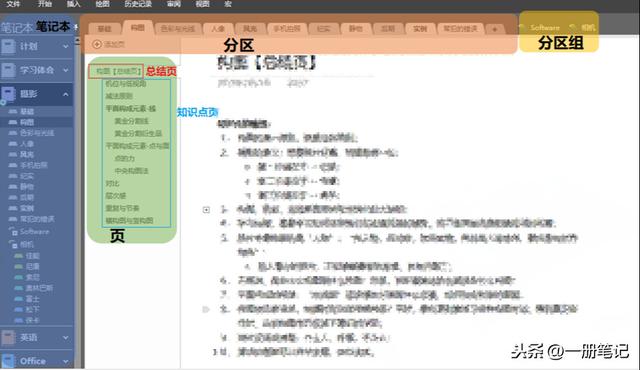The width and height of the screenshot is (640, 370).
Task: Expand the 英语 notebook chevron
Action: (x=66, y=337)
